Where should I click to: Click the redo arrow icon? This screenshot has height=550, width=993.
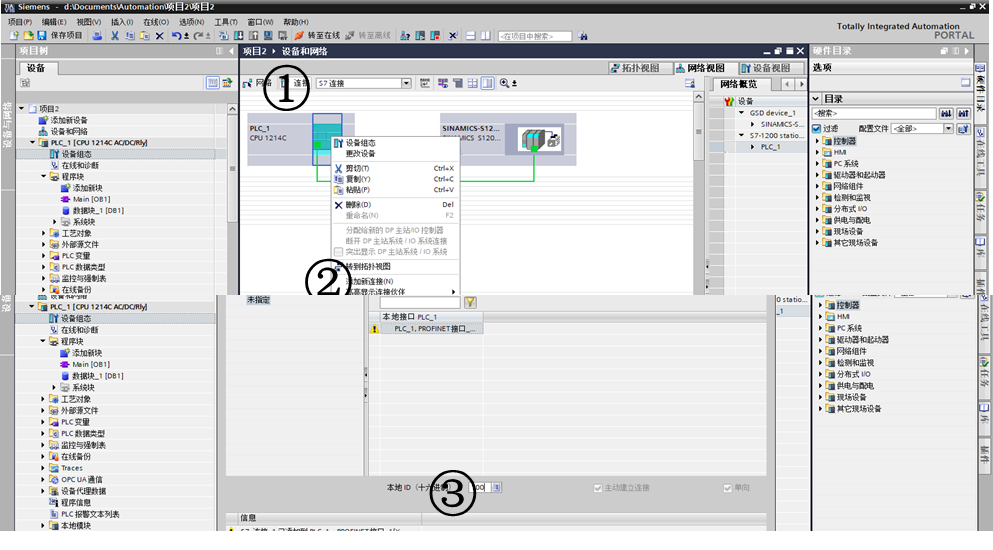(199, 35)
